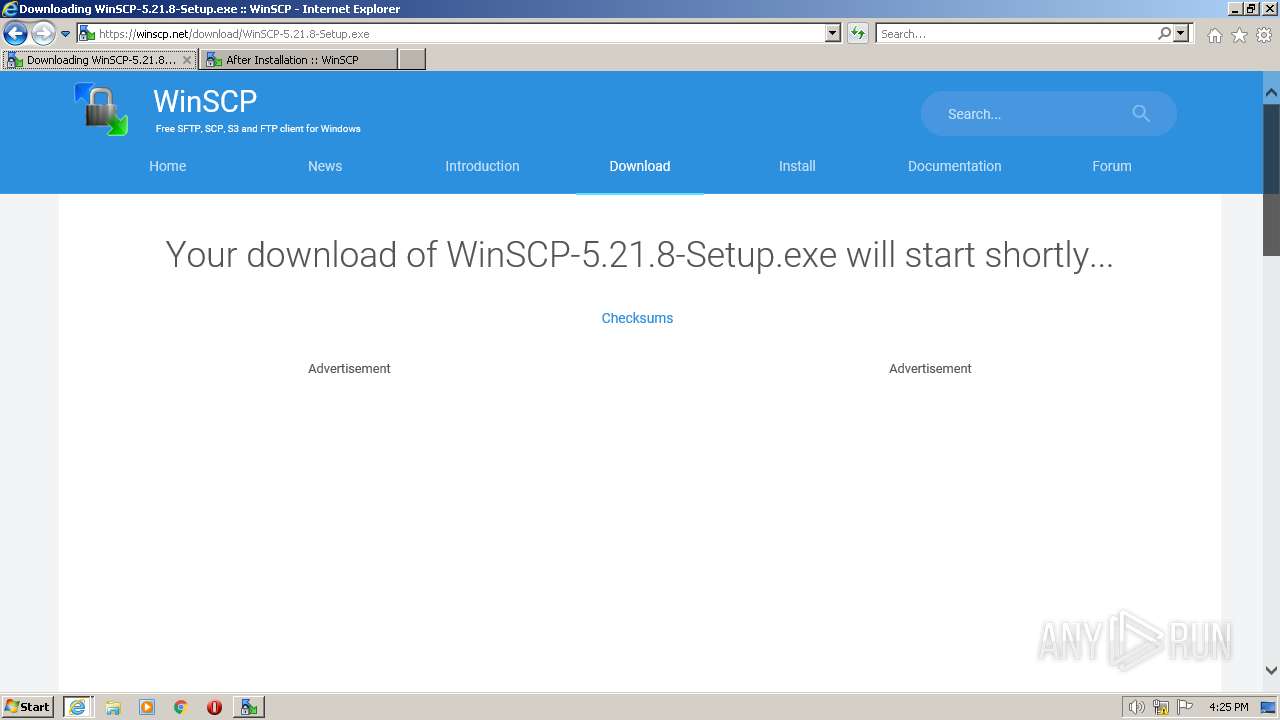
Task: Open the recent pages dropdown arrow
Action: tap(66, 34)
